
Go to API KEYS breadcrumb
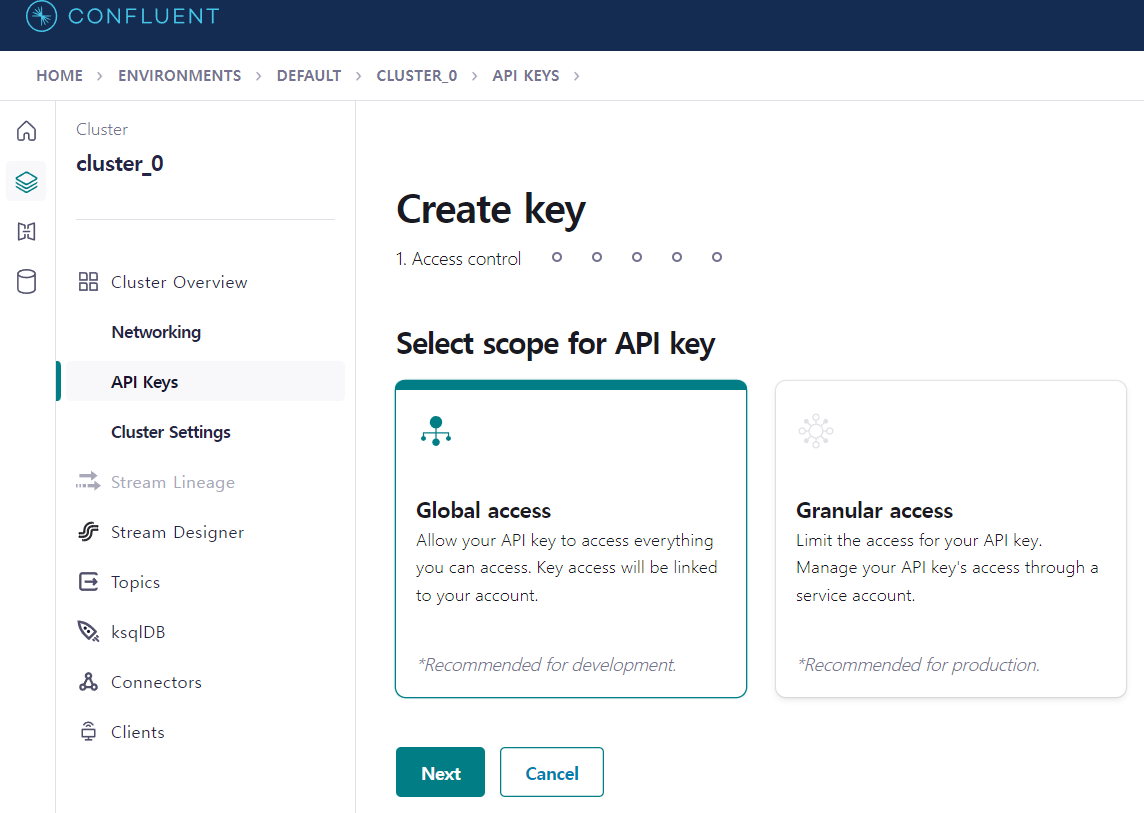coord(526,76)
